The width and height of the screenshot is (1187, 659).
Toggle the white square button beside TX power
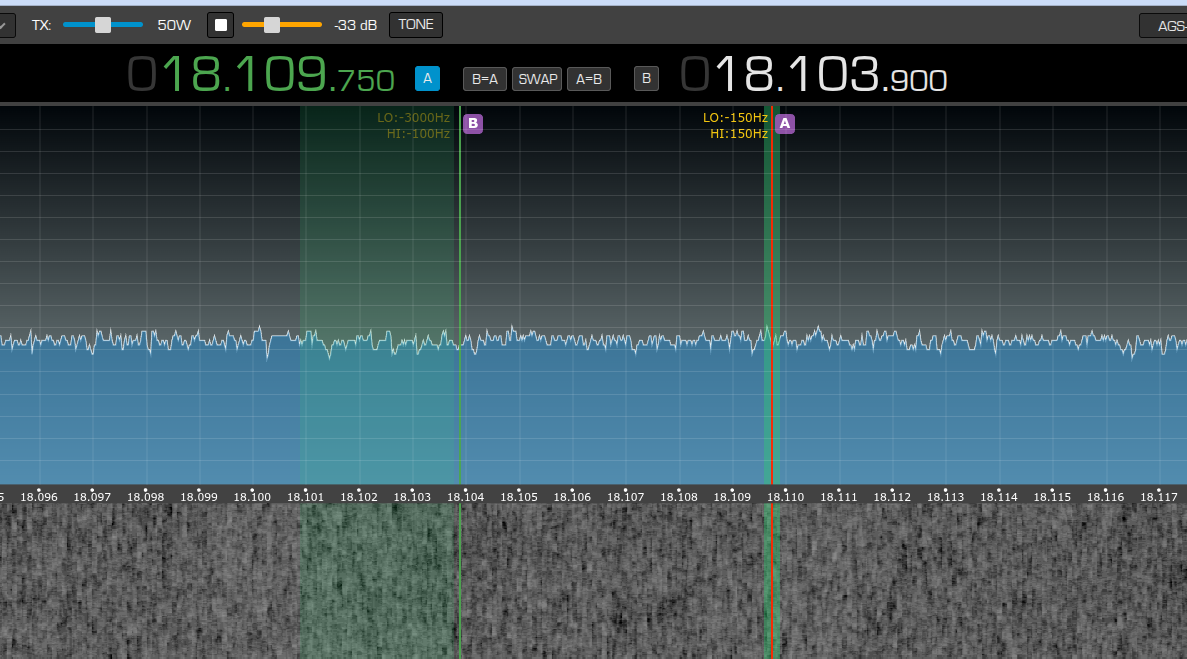coord(220,25)
